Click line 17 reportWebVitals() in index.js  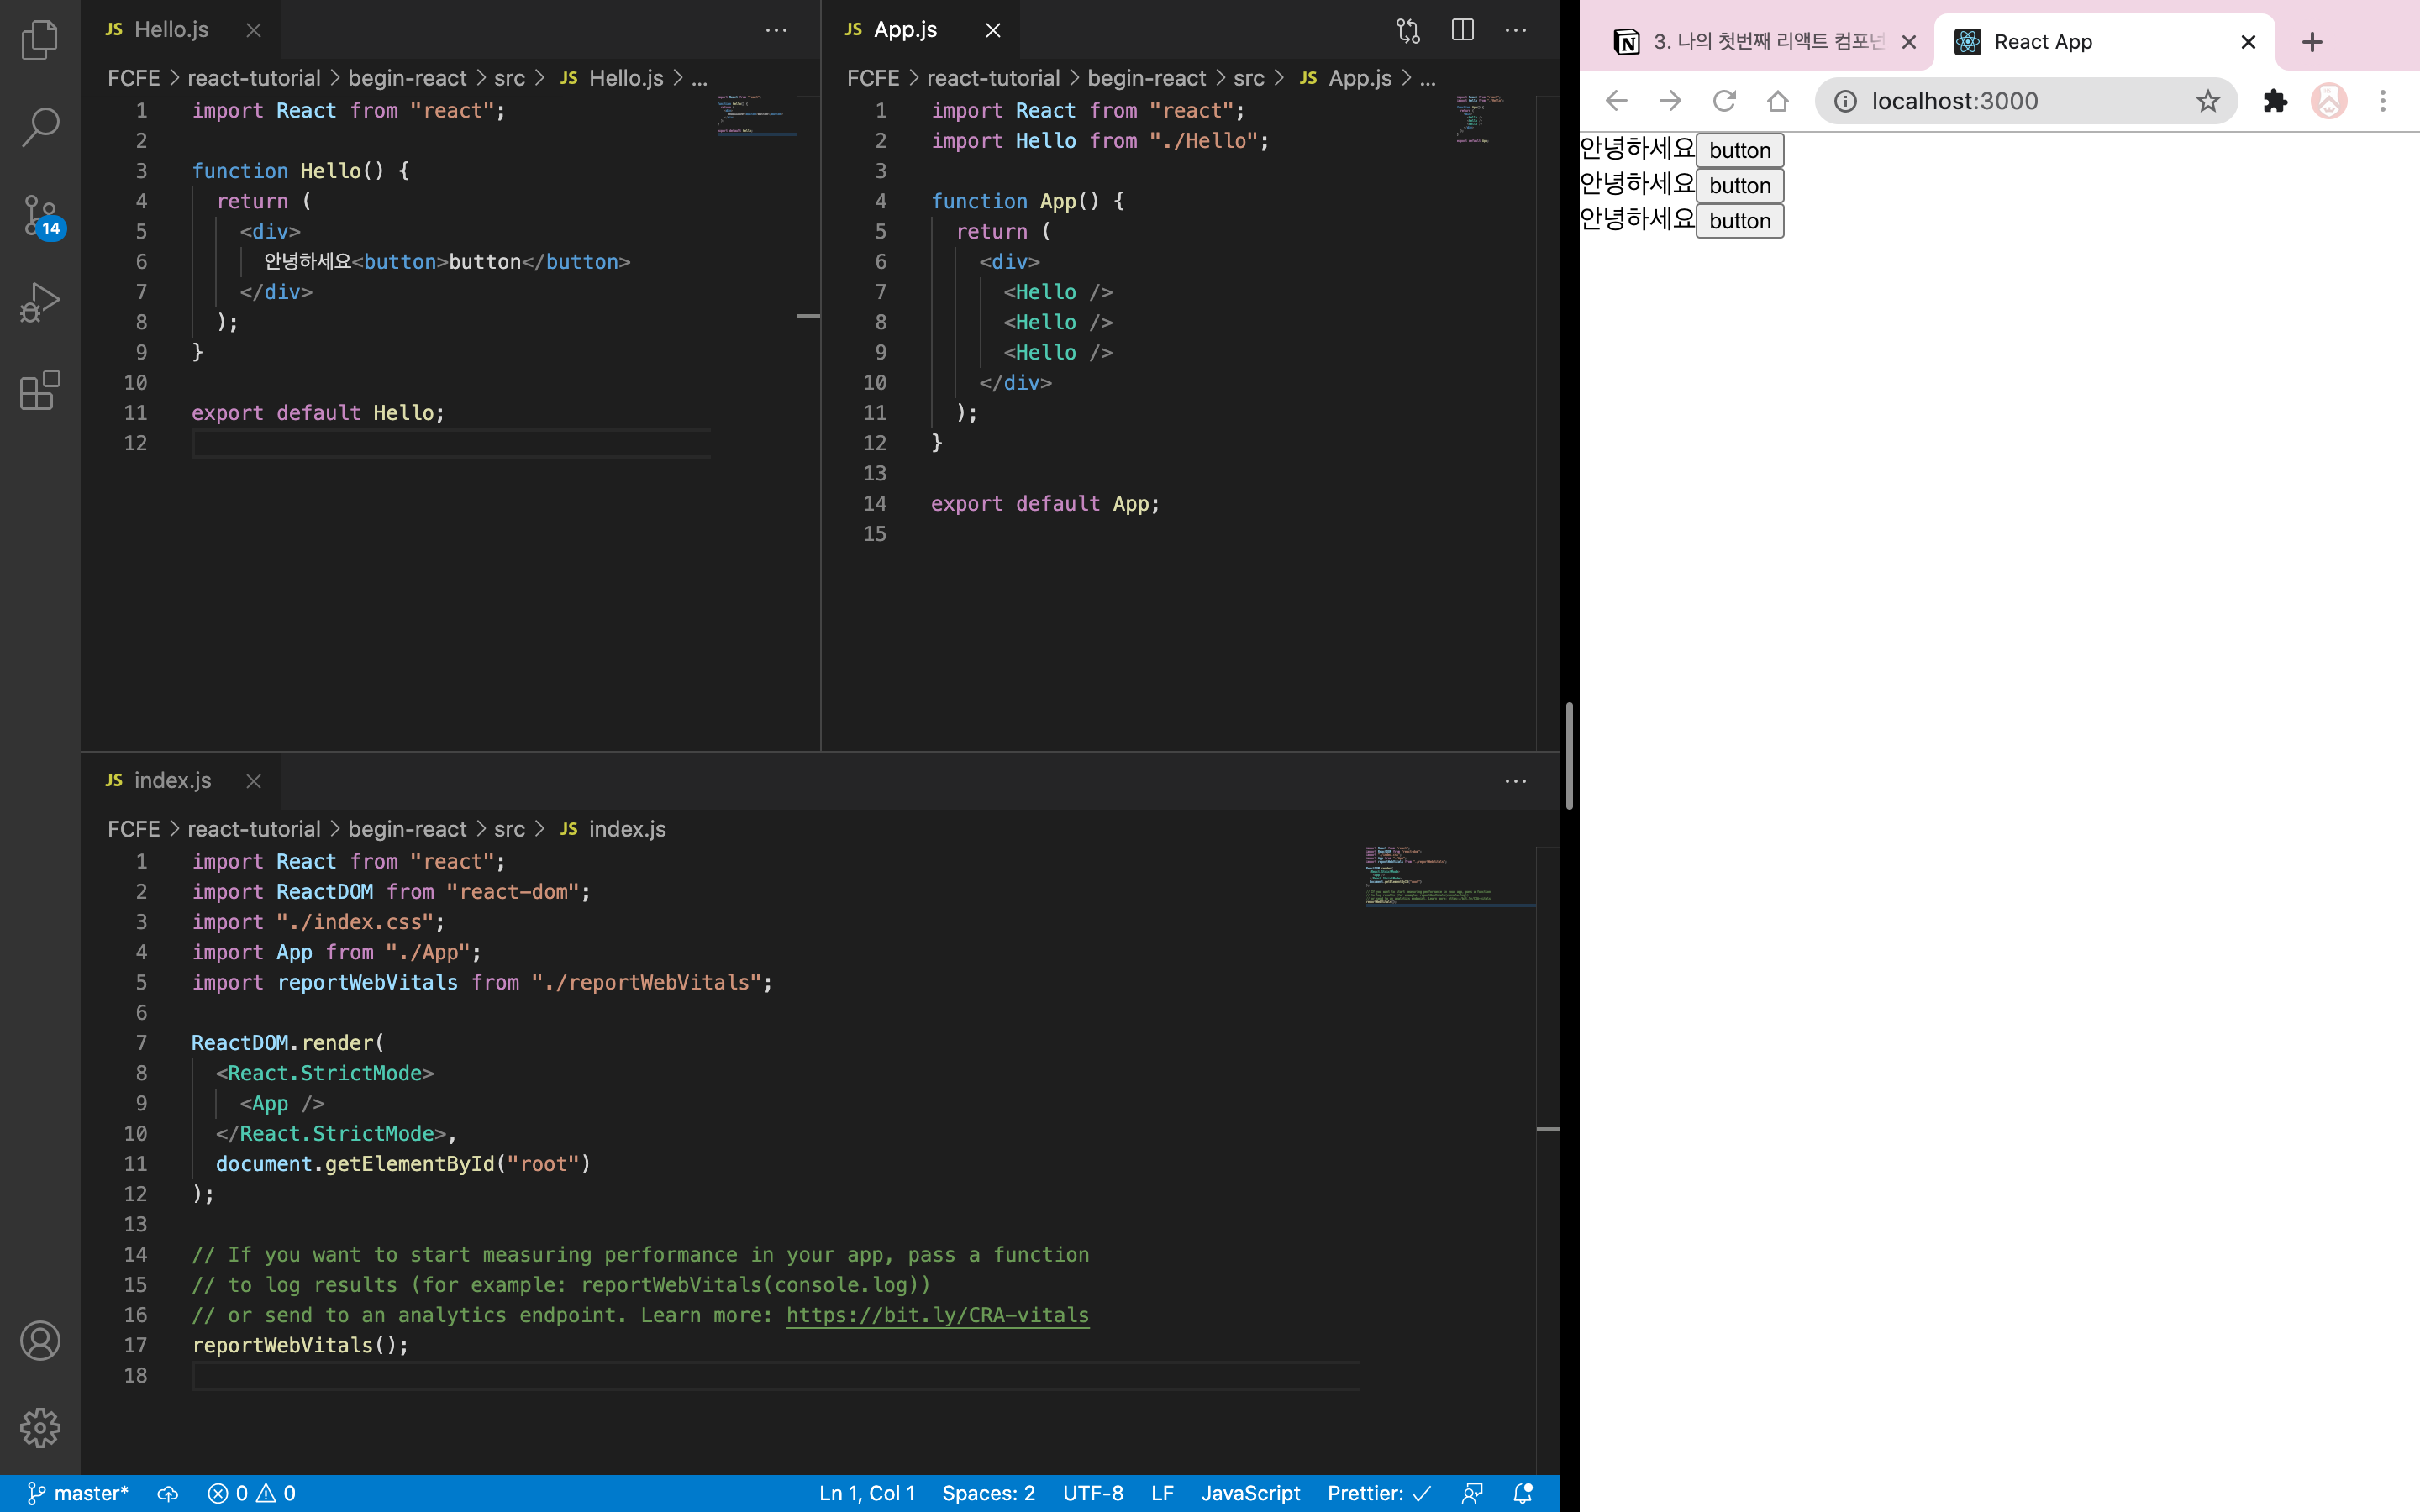click(x=300, y=1345)
